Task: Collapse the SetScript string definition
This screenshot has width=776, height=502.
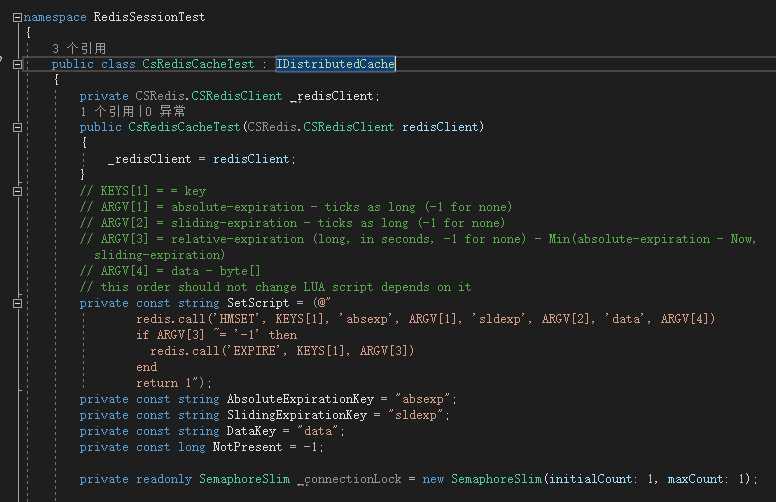Action: click(x=17, y=303)
